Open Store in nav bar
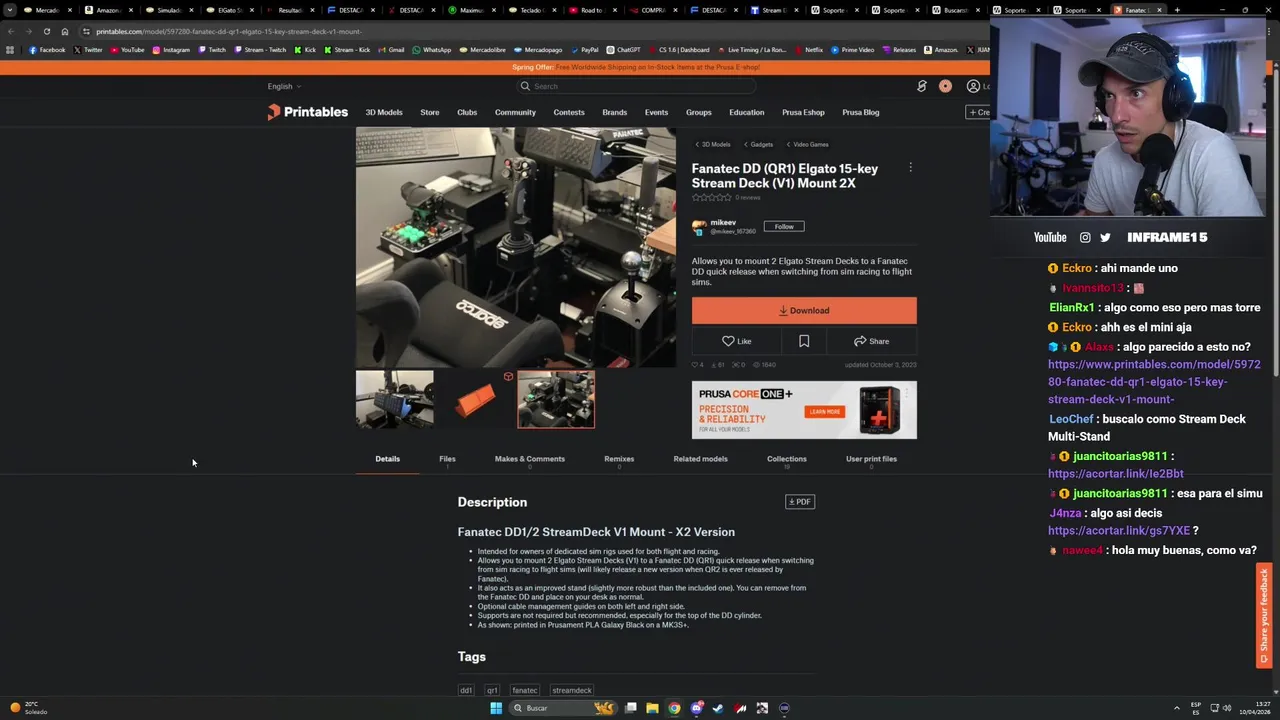This screenshot has width=1280, height=720. [430, 112]
